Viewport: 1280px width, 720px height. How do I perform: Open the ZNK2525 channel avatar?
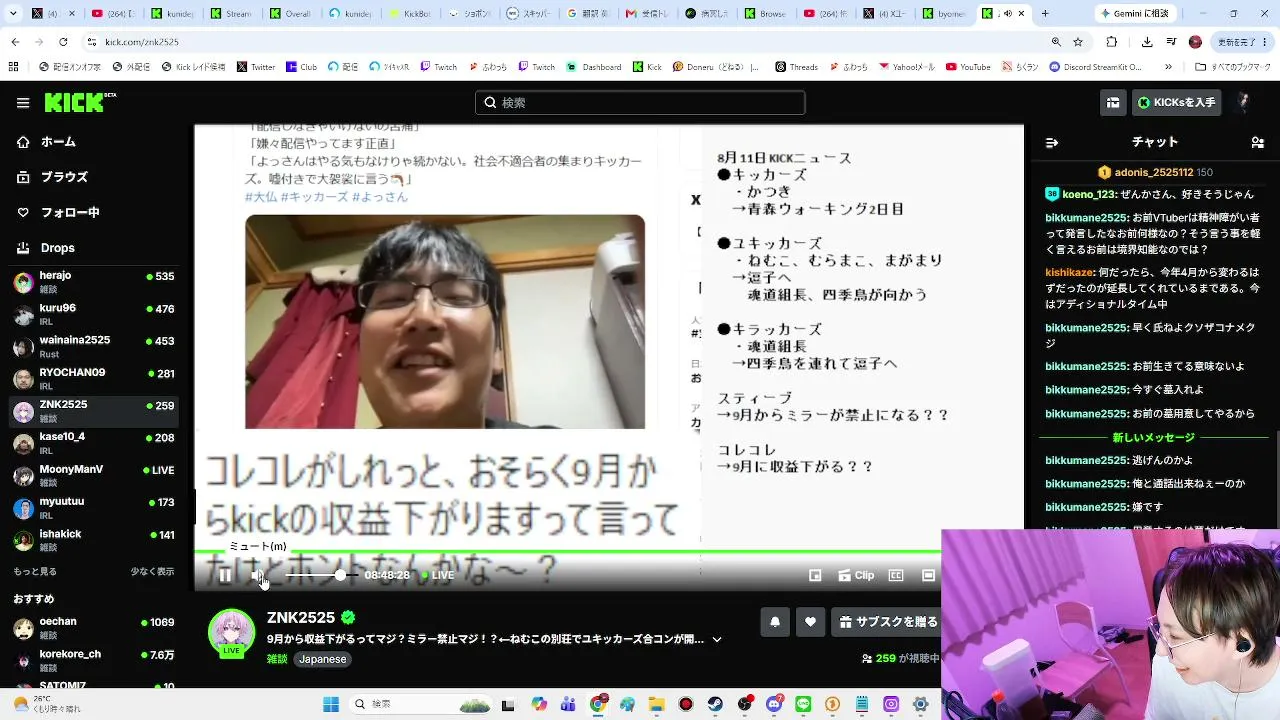[x=231, y=633]
